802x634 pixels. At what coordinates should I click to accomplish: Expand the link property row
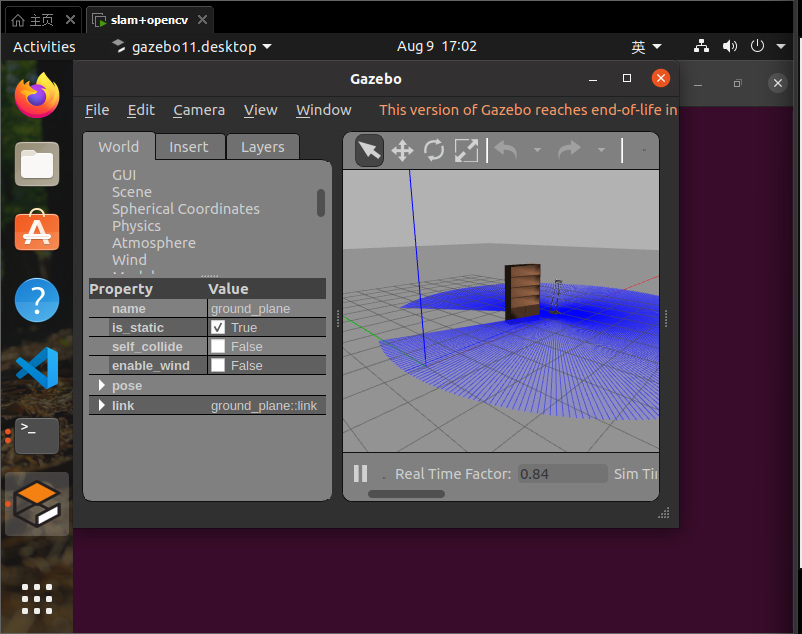coord(102,405)
